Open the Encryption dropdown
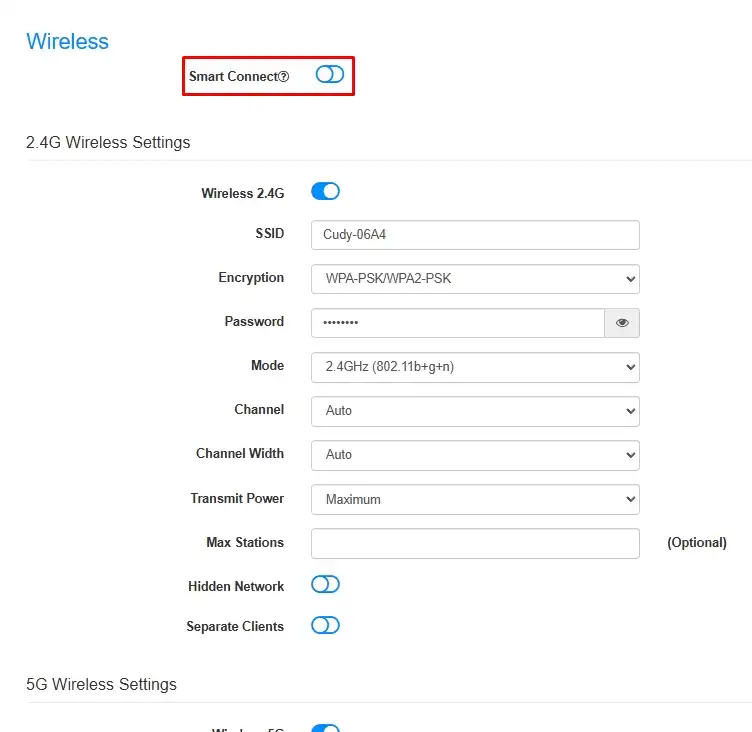Viewport: 752px width, 732px height. (x=475, y=279)
